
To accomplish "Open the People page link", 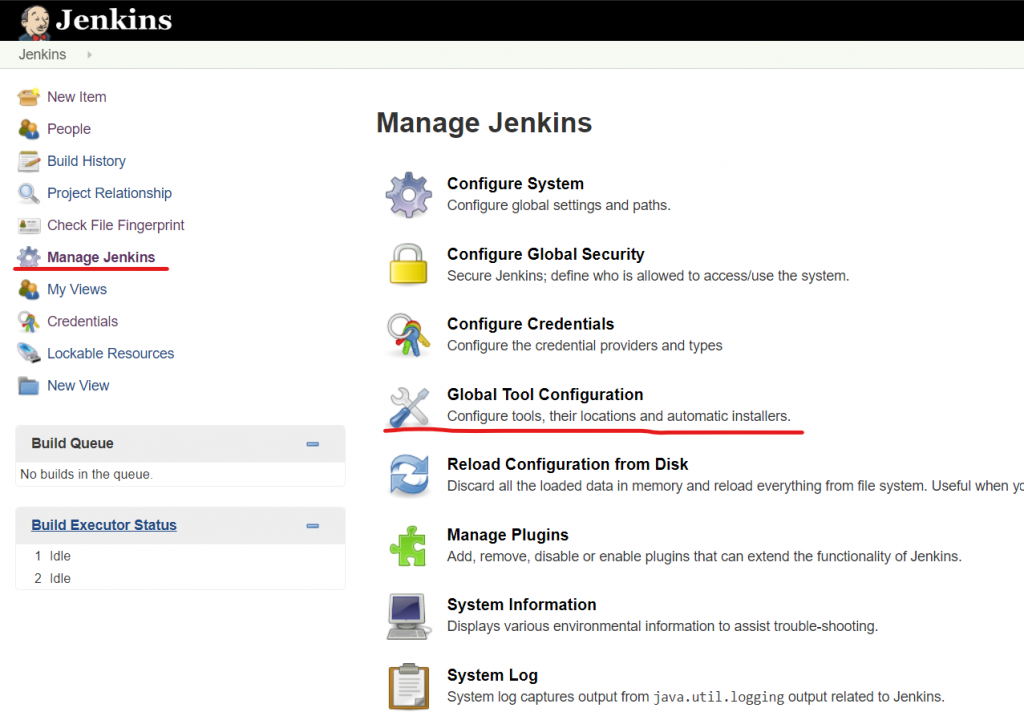I will [69, 129].
